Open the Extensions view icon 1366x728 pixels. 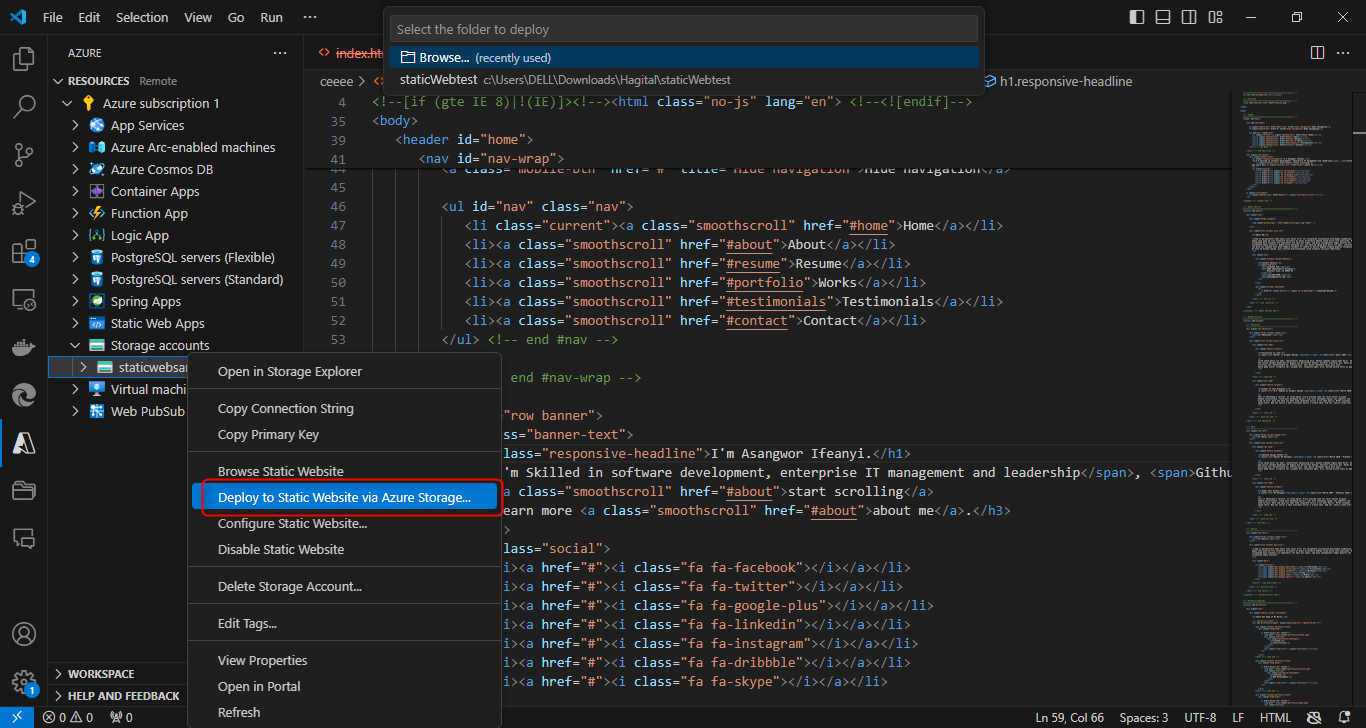point(23,251)
